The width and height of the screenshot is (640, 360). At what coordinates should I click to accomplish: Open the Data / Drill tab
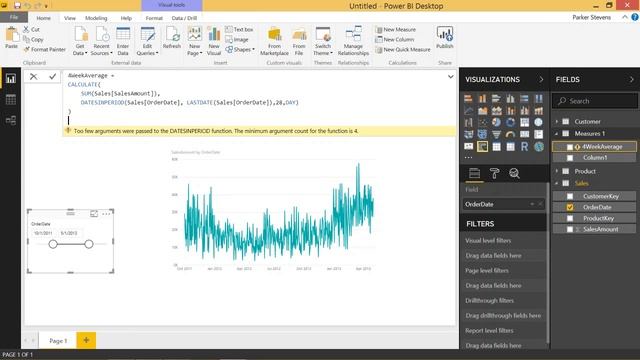184,18
